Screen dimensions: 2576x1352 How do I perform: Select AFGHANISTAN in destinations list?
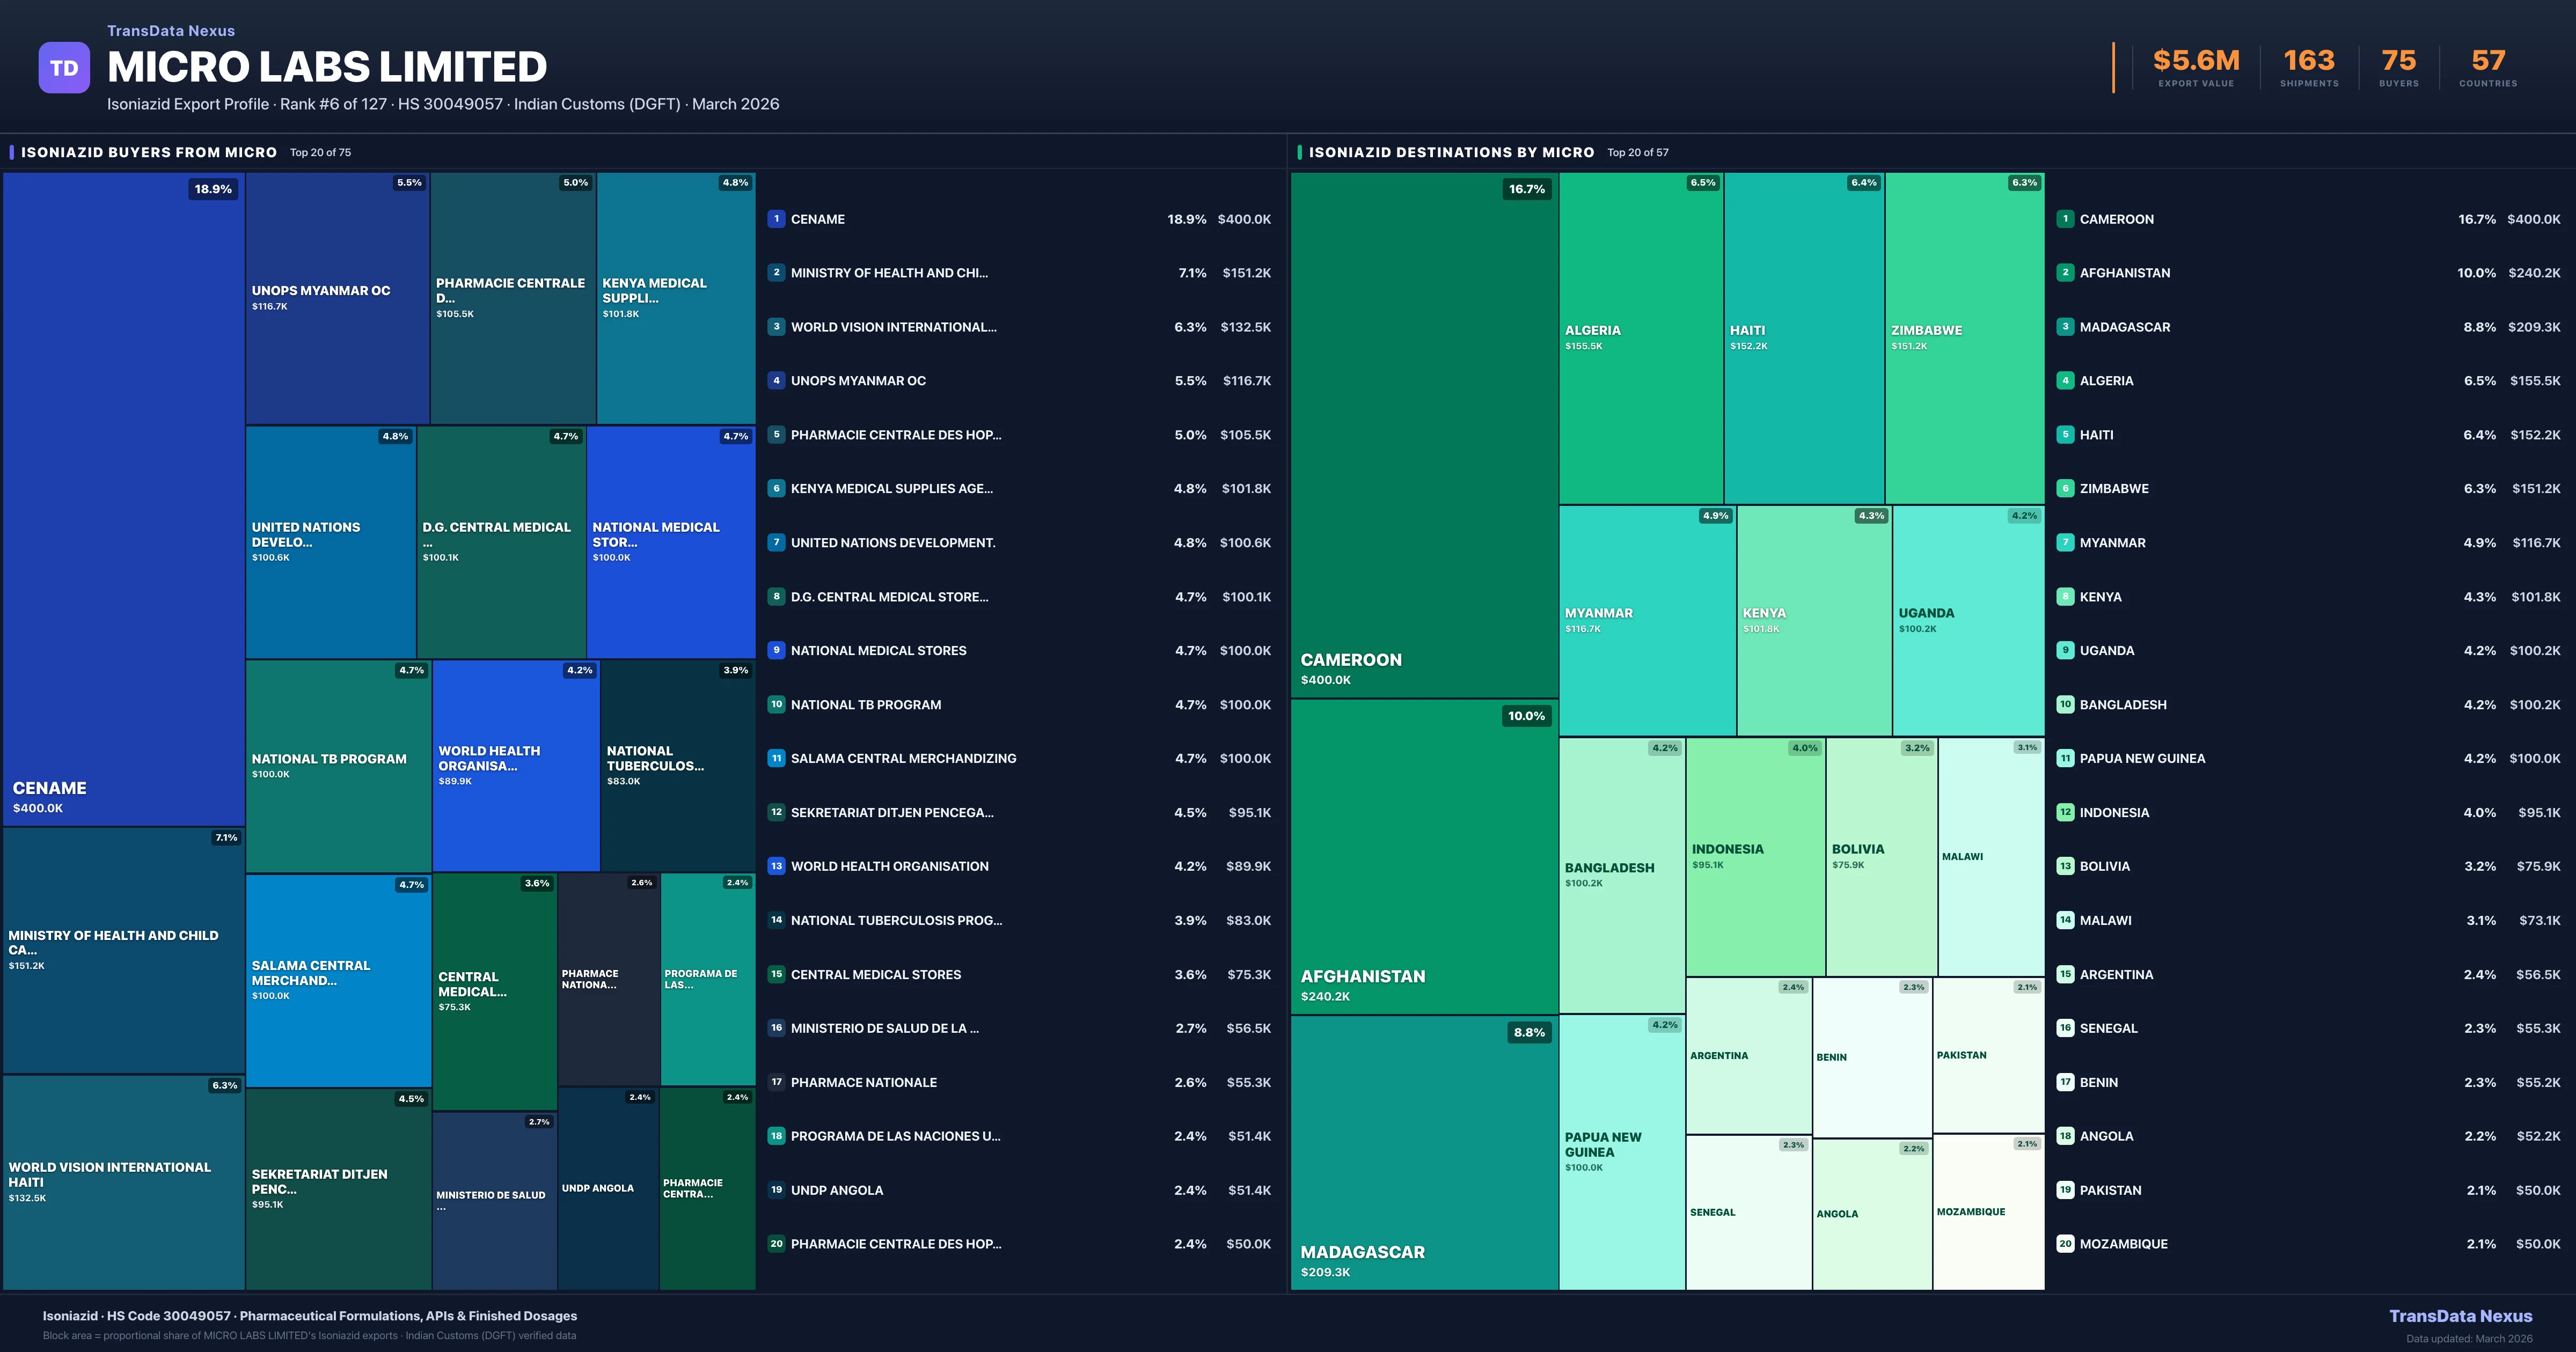click(2124, 273)
